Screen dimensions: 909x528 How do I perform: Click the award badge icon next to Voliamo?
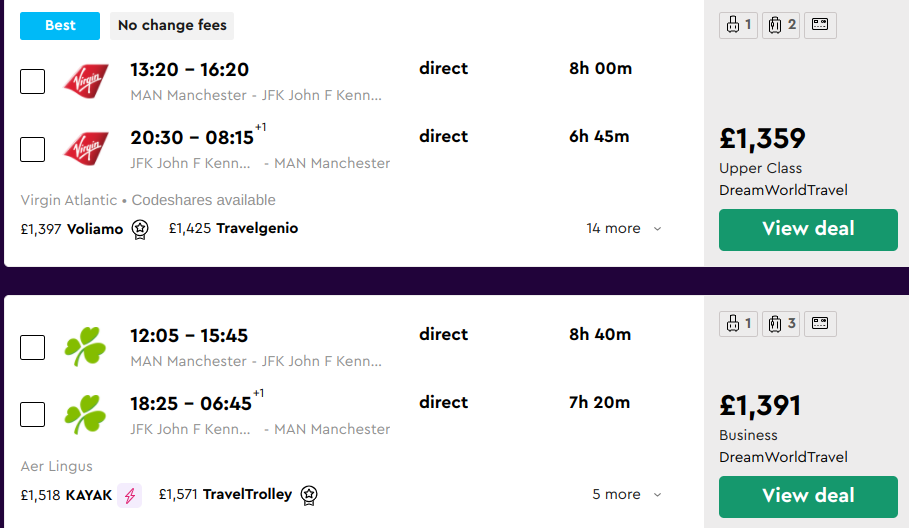[140, 229]
